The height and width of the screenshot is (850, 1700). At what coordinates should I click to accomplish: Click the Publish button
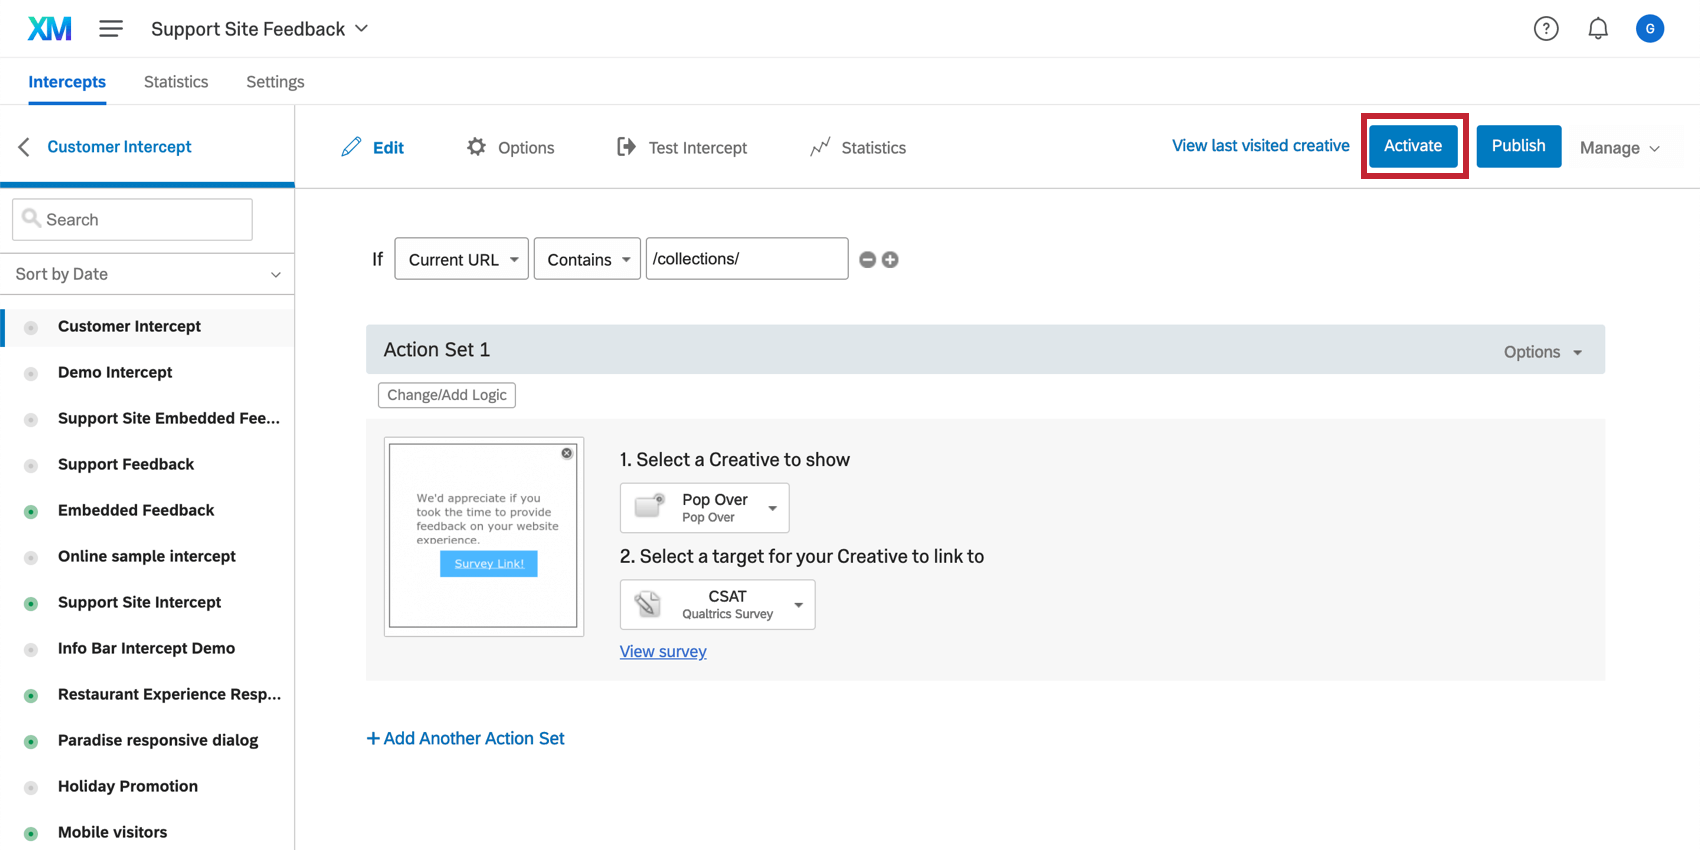pyautogui.click(x=1519, y=146)
